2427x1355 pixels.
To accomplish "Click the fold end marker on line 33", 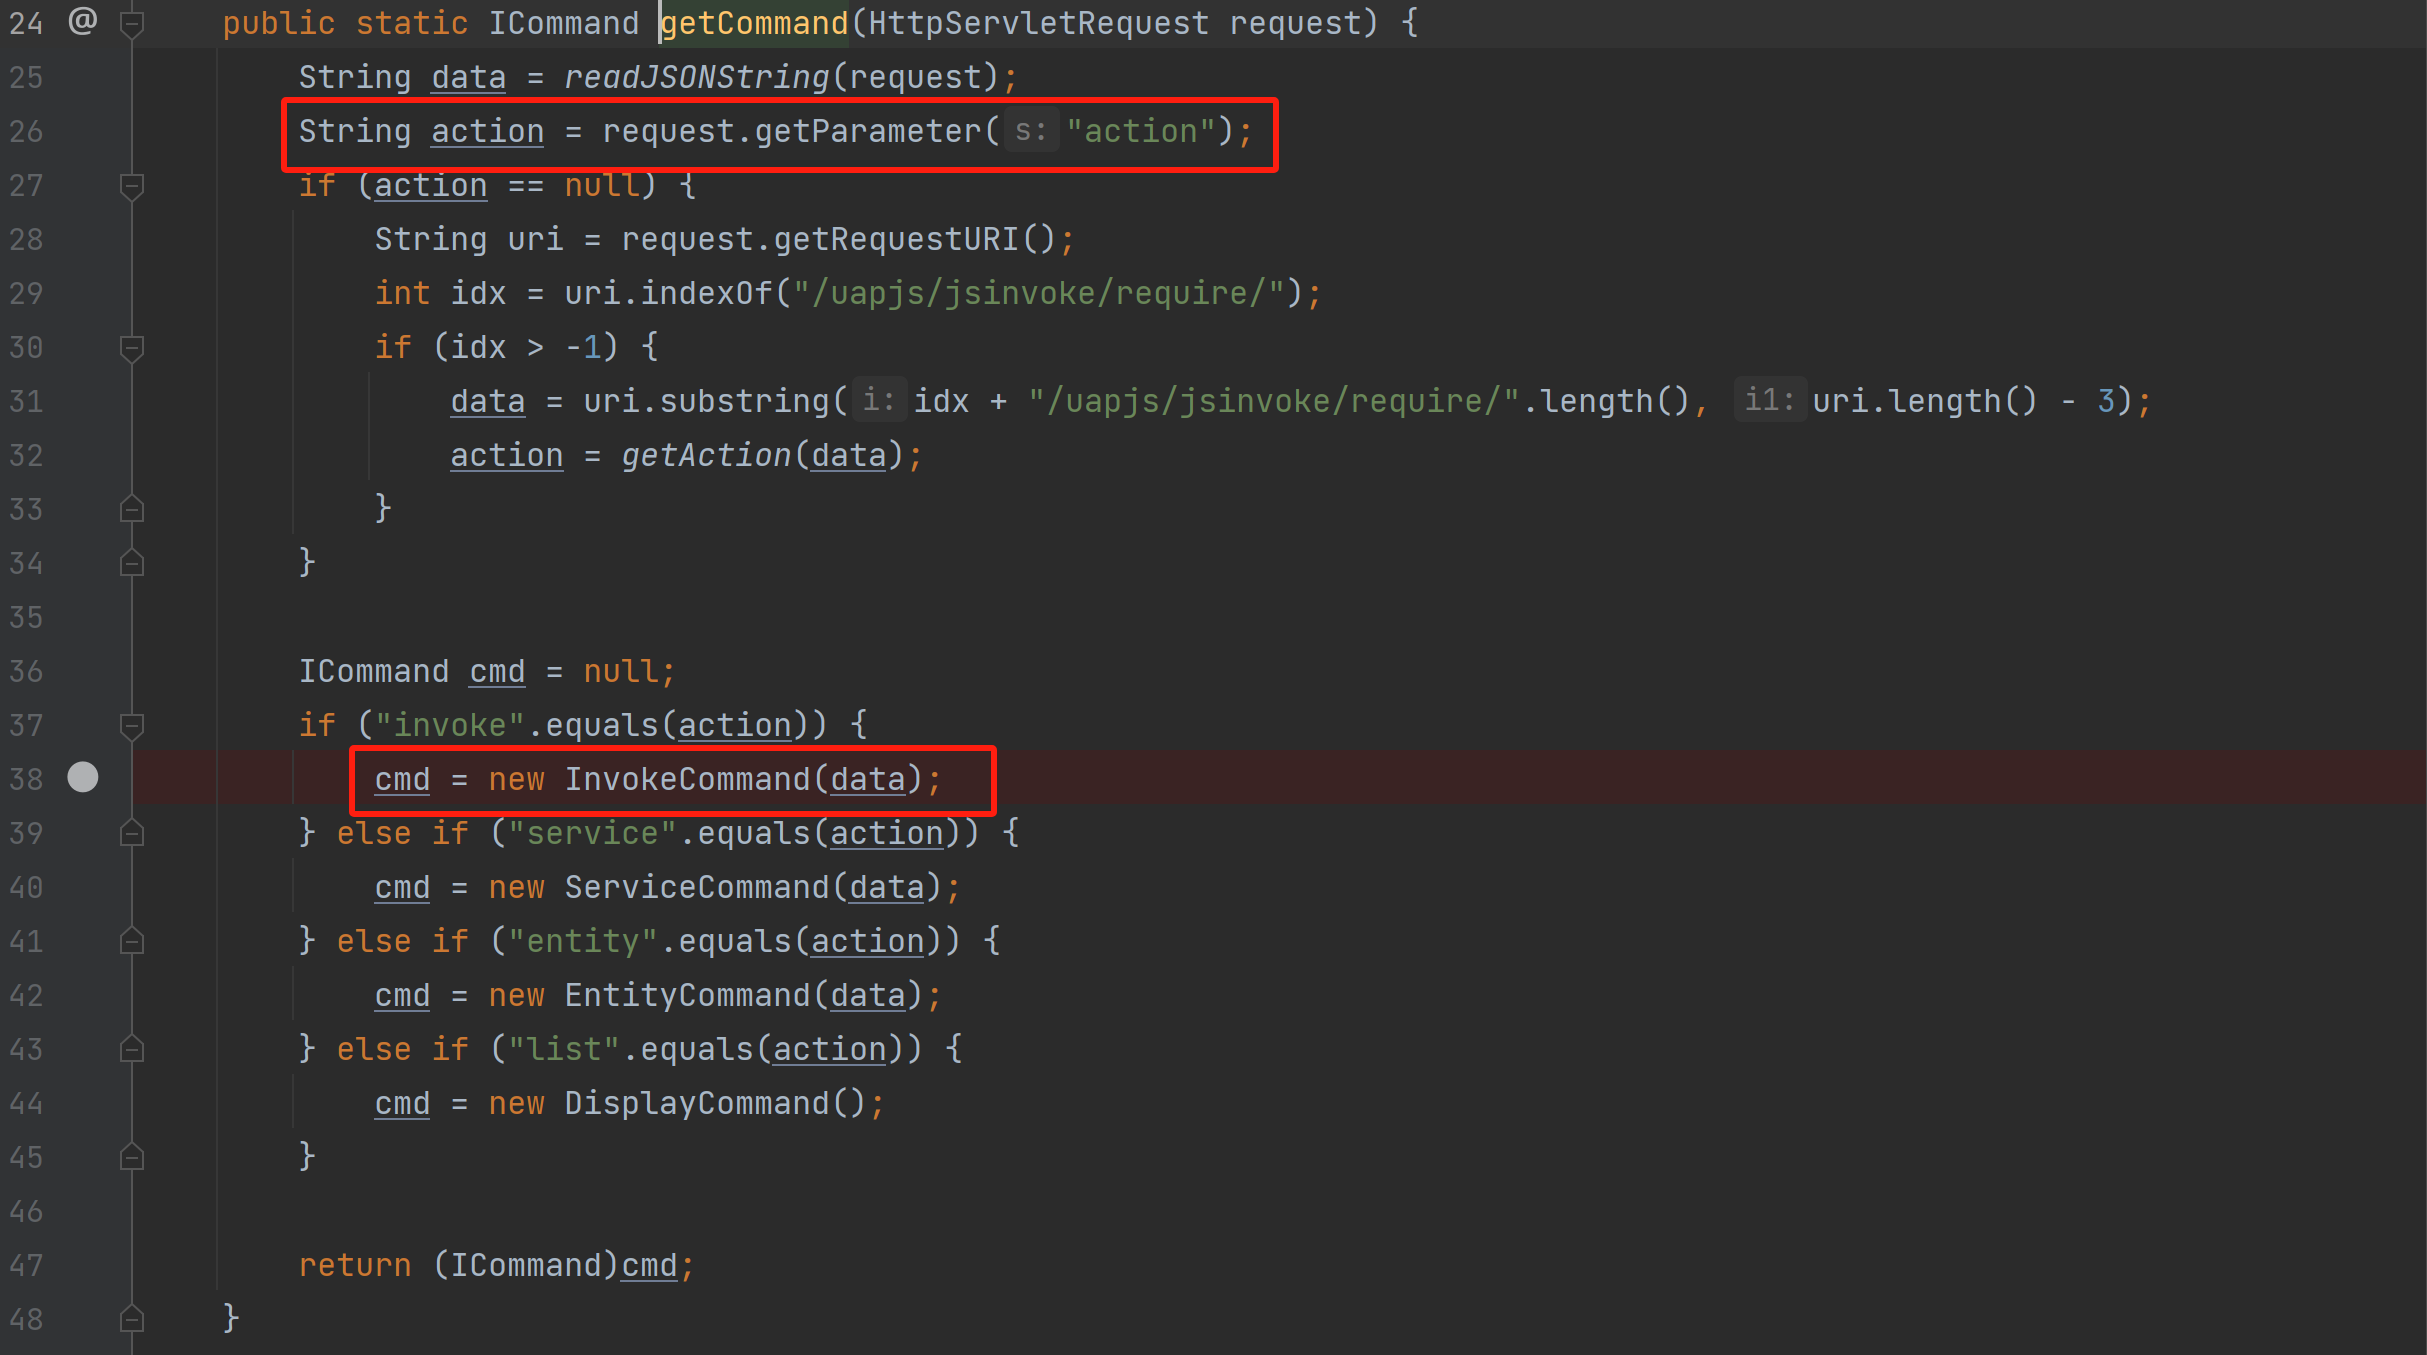I will click(x=131, y=509).
